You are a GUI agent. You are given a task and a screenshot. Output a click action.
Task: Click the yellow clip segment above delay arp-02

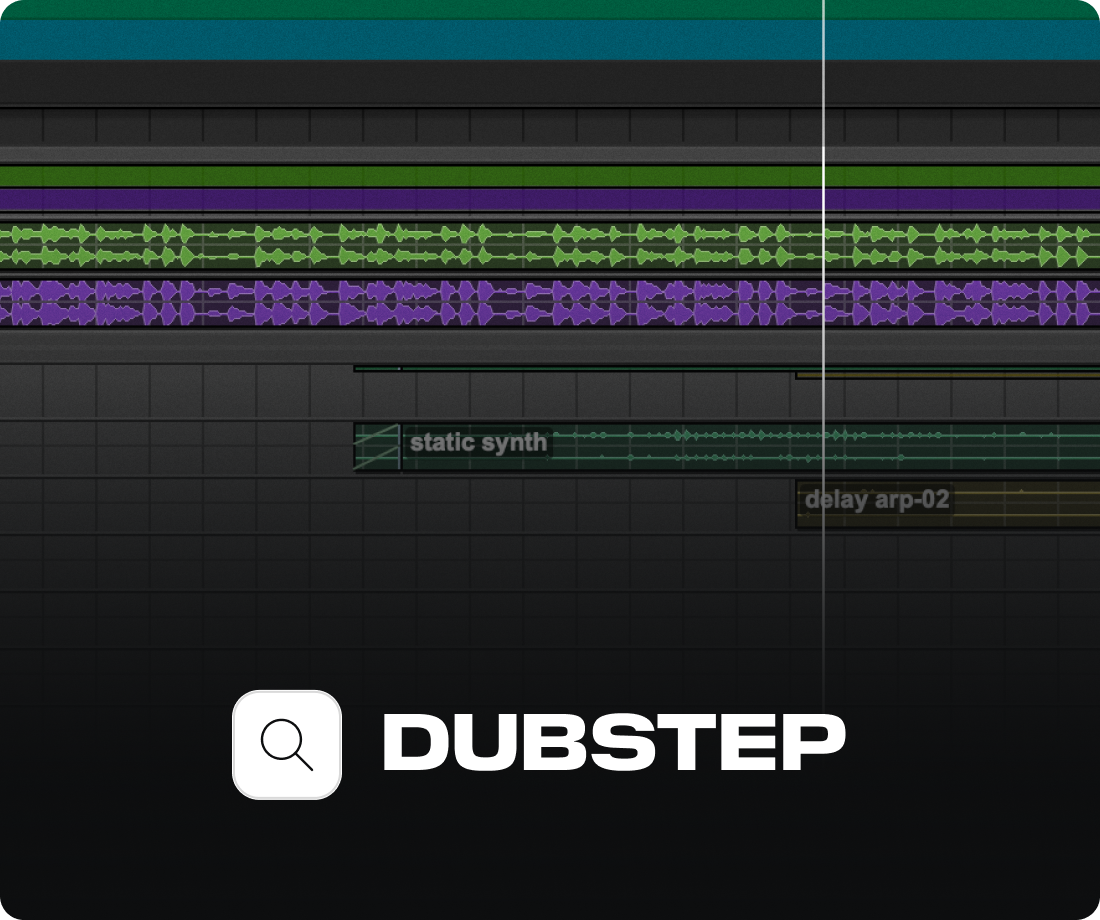coord(950,374)
